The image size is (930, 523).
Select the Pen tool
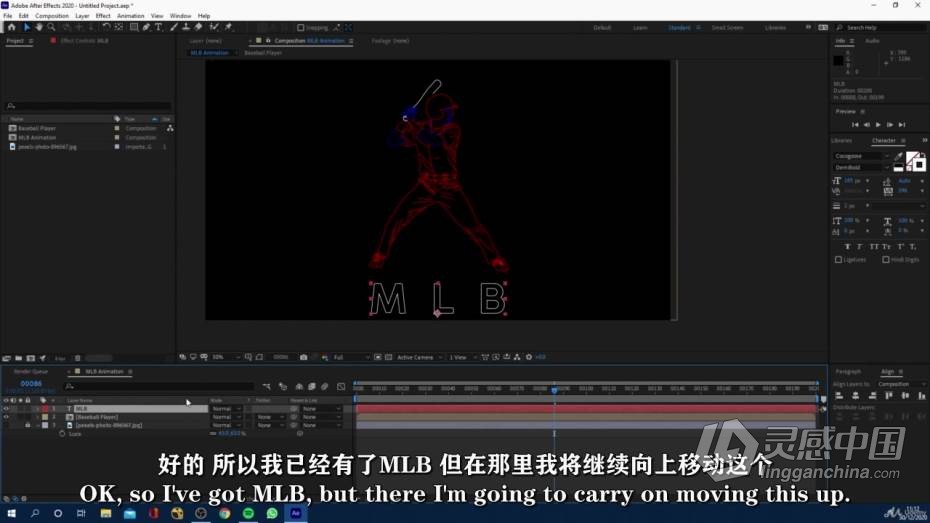(146, 27)
